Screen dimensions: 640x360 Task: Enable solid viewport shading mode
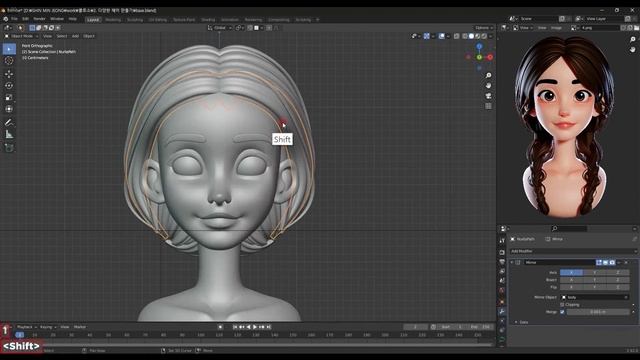[x=471, y=36]
